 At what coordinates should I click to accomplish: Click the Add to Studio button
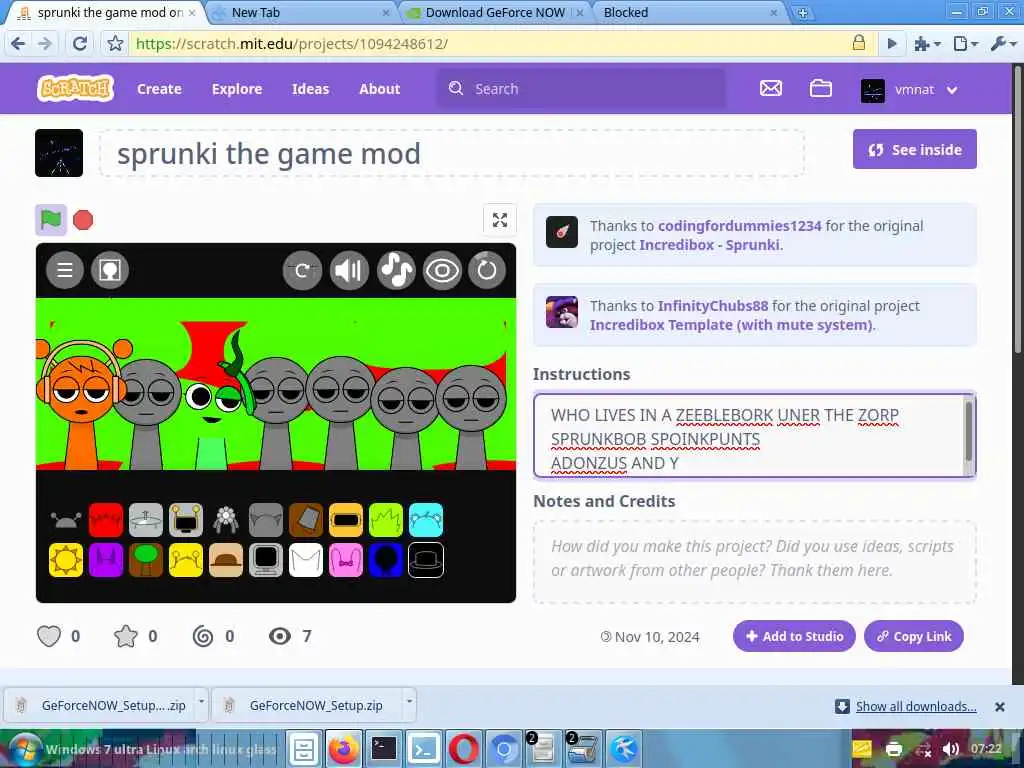click(794, 636)
